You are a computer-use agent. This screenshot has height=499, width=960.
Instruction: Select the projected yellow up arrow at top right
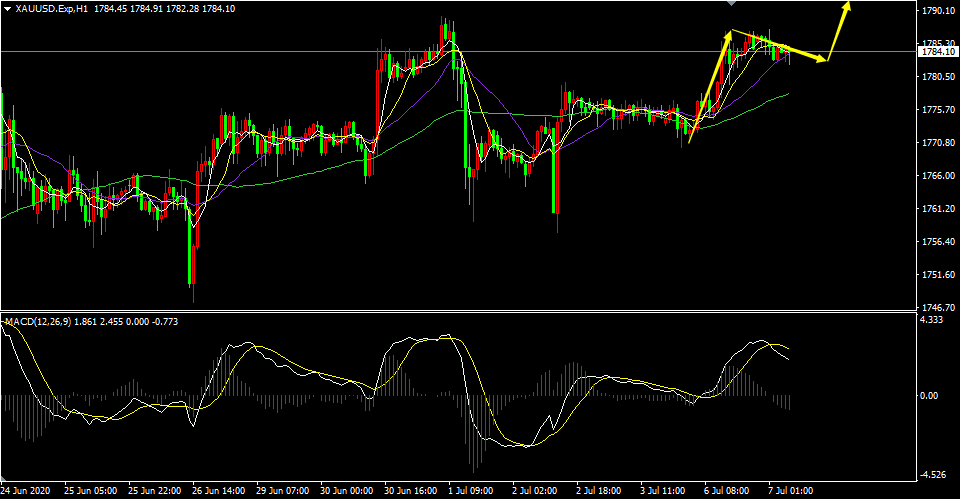pyautogui.click(x=839, y=30)
